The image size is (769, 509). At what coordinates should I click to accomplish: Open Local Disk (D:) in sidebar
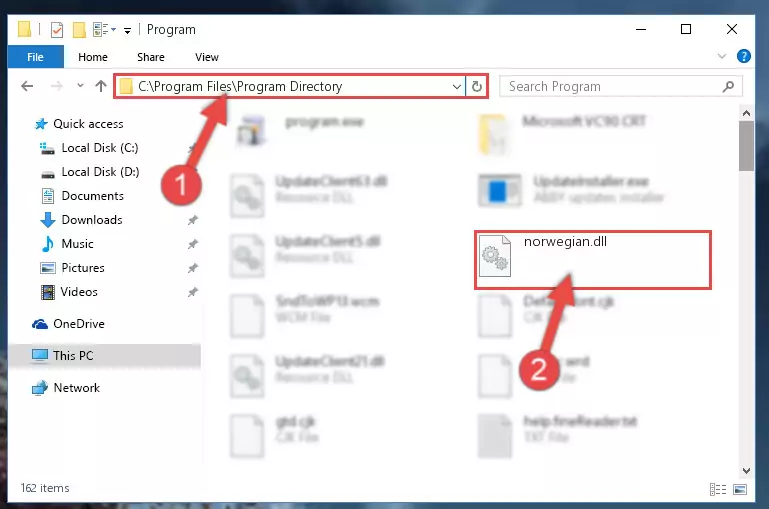click(100, 172)
